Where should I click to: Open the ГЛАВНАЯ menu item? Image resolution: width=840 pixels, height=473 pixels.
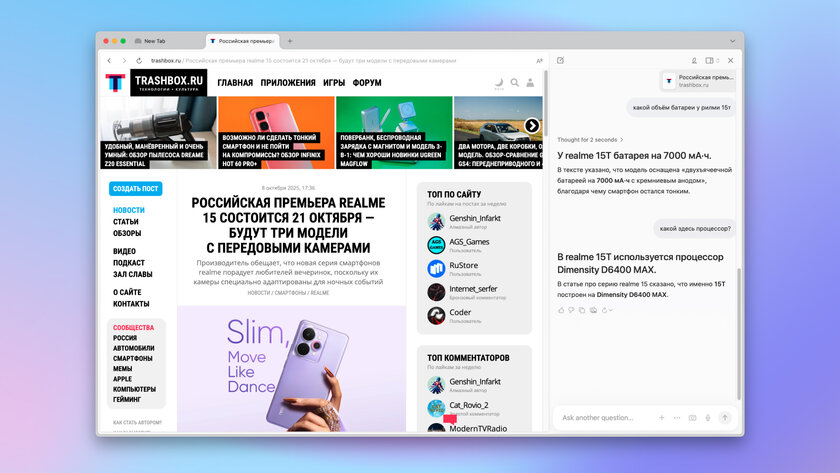(x=235, y=82)
